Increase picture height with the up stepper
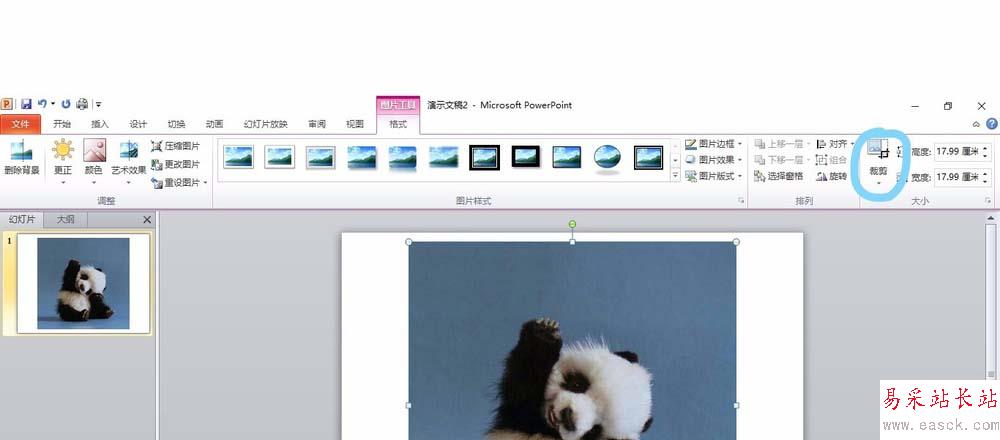 click(x=985, y=149)
